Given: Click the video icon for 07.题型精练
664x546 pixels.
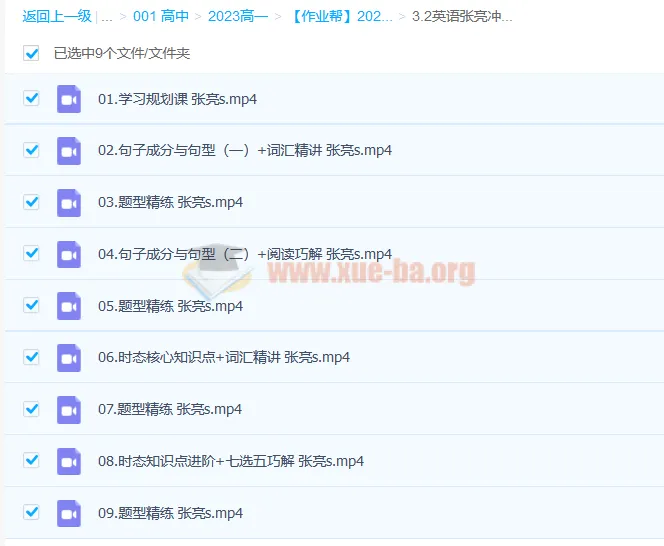Looking at the screenshot, I should [x=68, y=410].
